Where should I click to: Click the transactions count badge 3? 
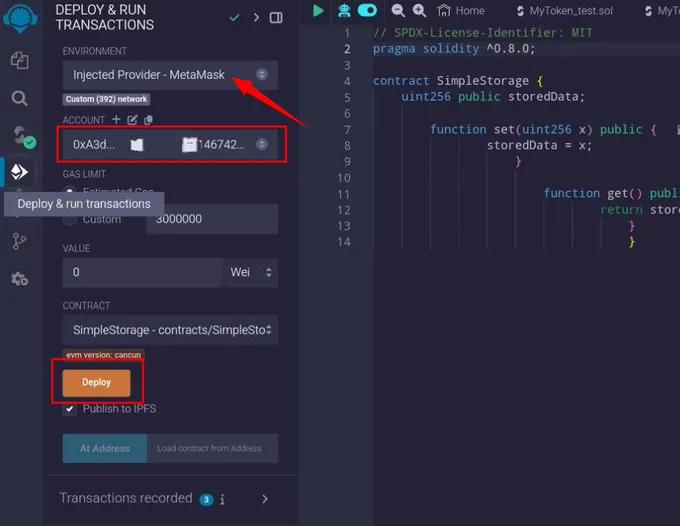coord(206,500)
